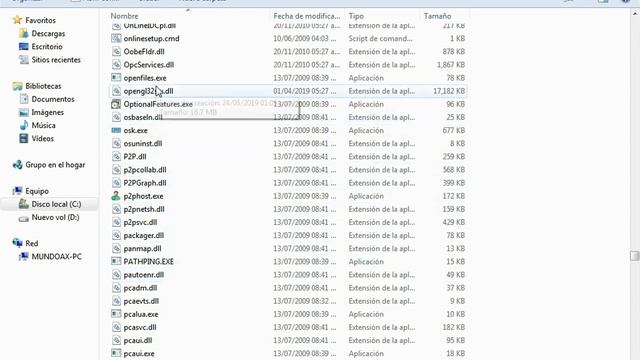Screen dimensions: 640x360
Task: Select the panmap.dll file name
Action: [142, 248]
